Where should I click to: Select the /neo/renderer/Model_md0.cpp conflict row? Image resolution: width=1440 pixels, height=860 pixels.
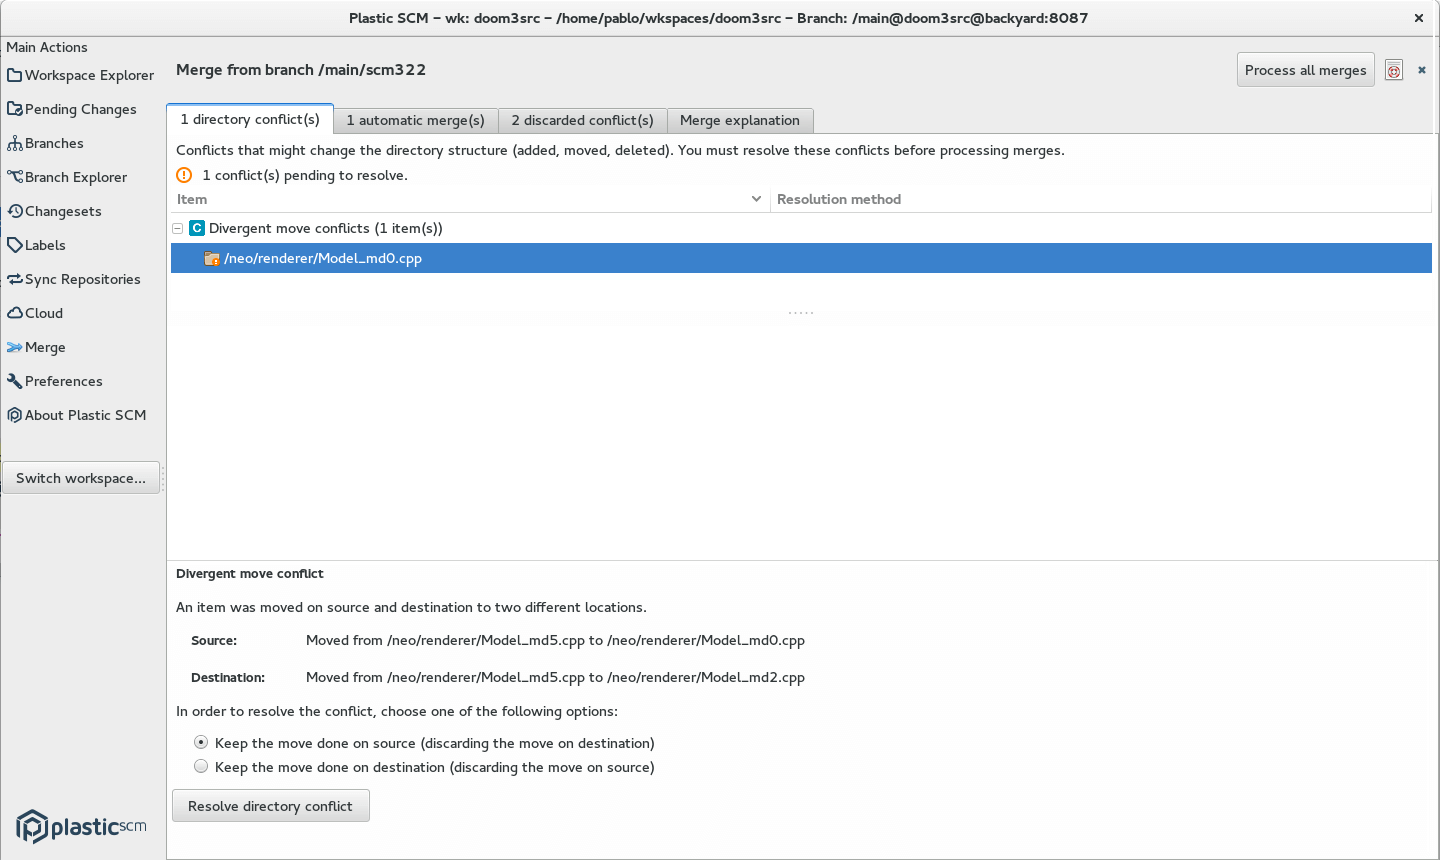tap(801, 258)
